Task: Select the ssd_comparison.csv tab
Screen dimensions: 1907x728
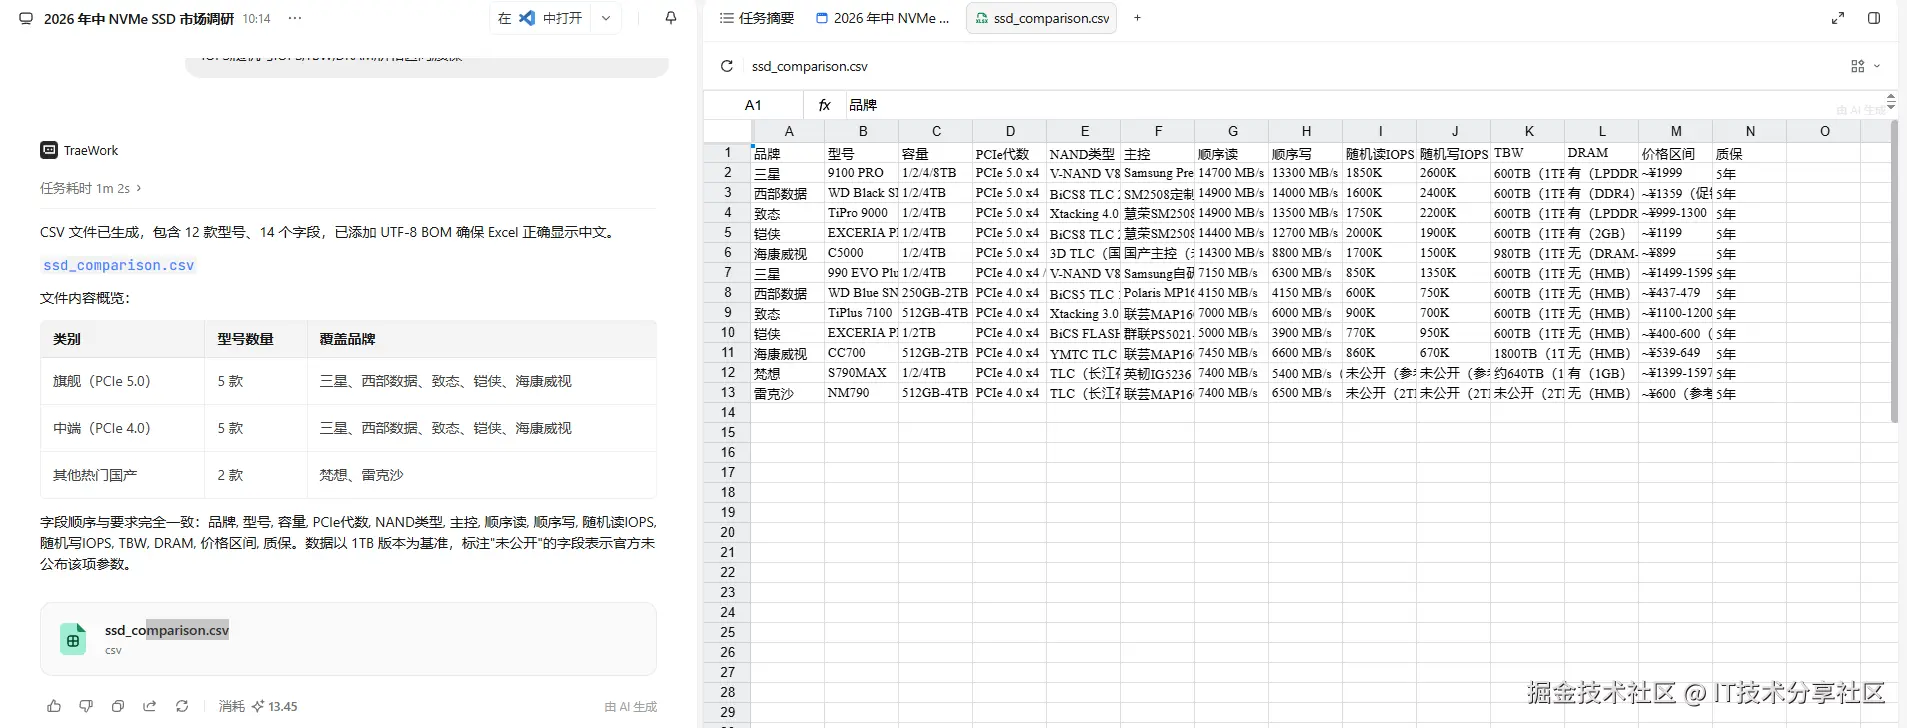Action: click(x=1041, y=18)
